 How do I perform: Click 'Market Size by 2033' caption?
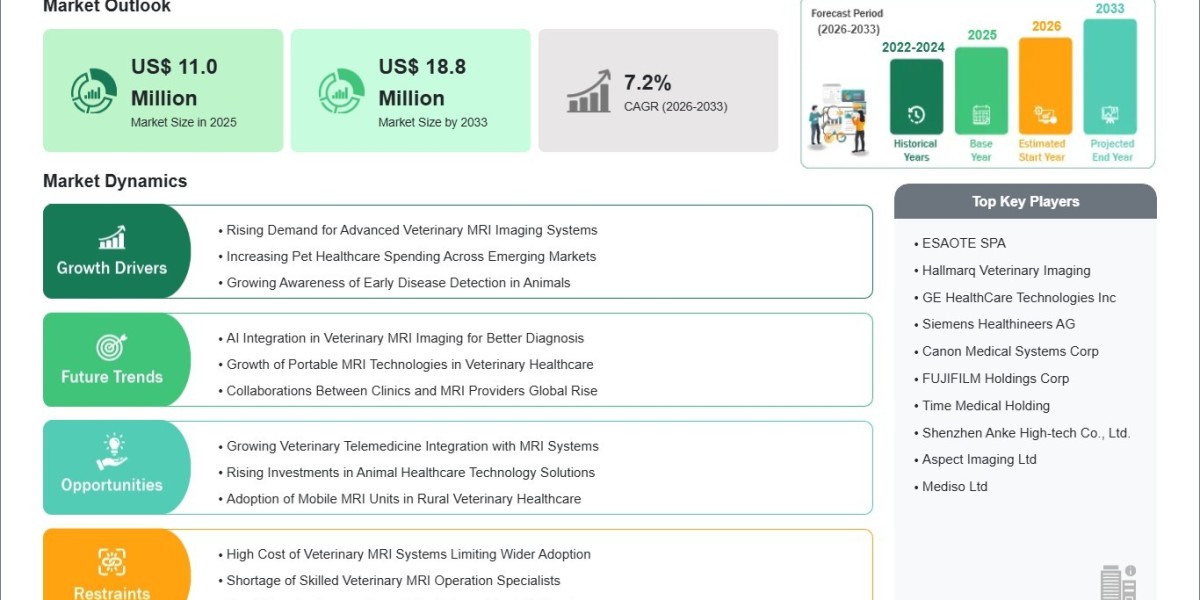tap(431, 122)
